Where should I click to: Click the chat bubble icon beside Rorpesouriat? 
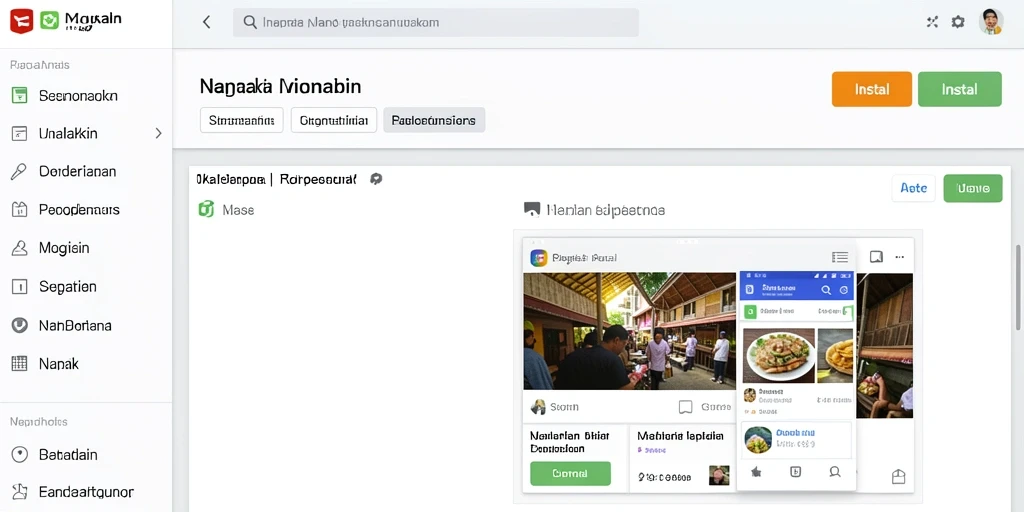point(376,179)
